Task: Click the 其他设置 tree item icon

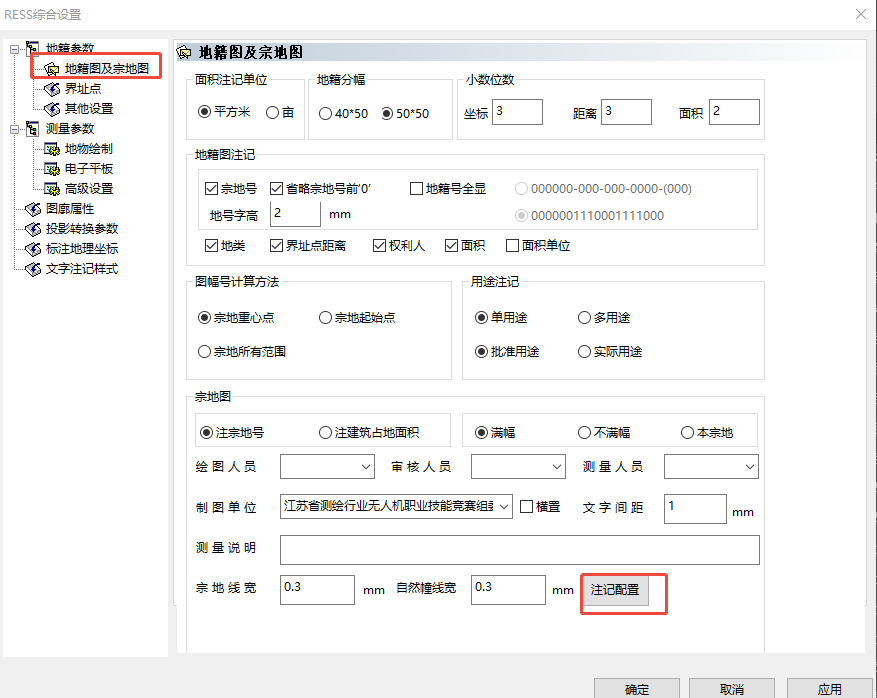Action: [51, 109]
